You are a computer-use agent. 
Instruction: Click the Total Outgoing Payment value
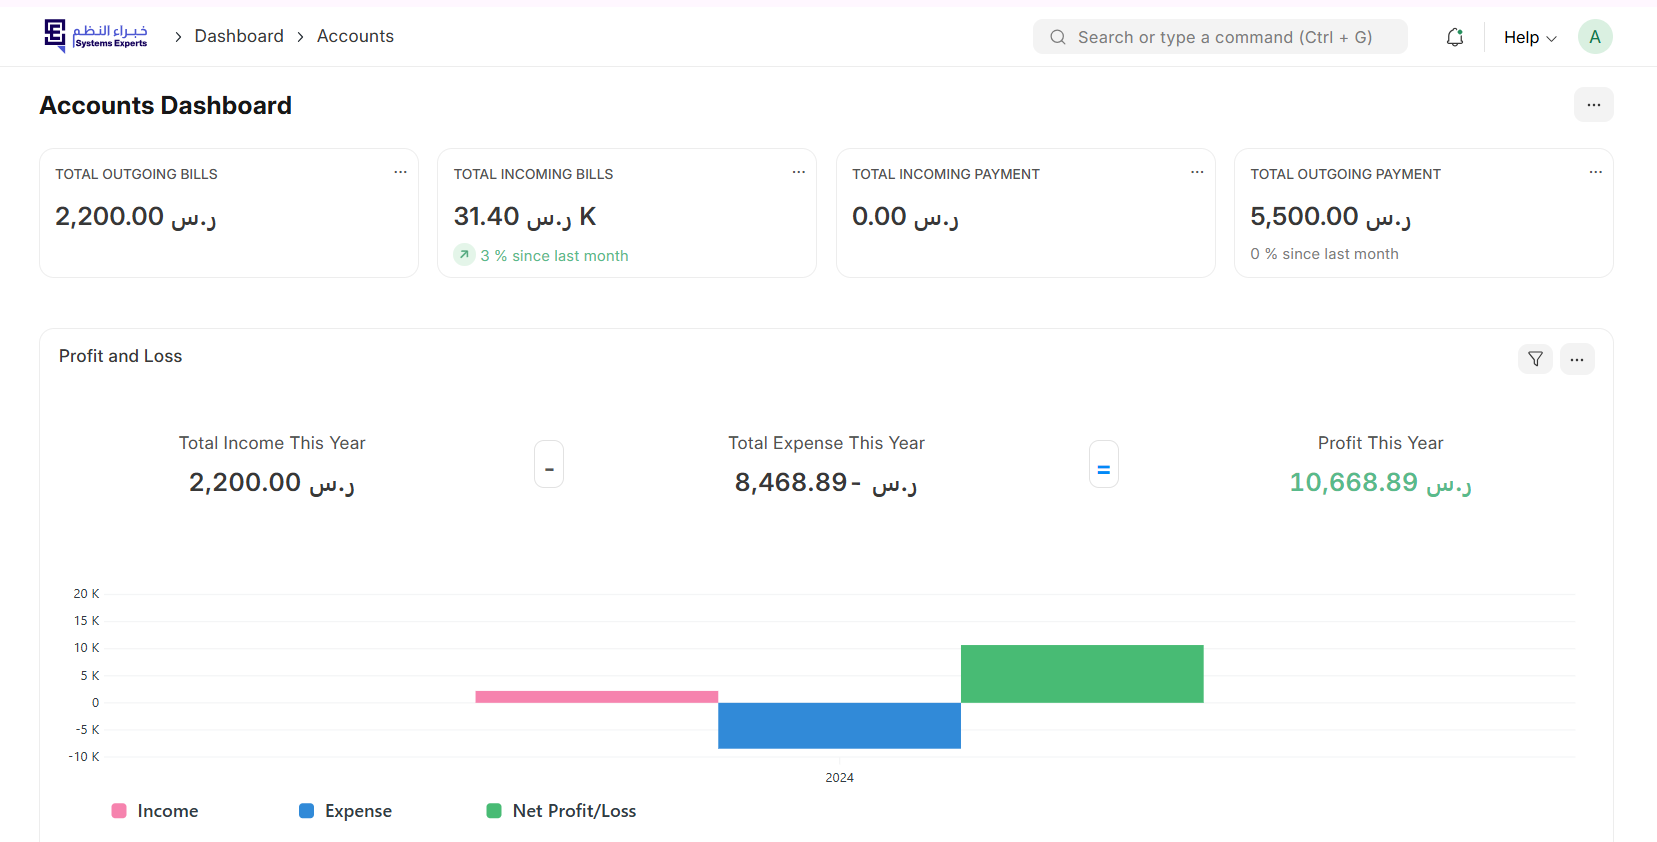pyautogui.click(x=1330, y=216)
